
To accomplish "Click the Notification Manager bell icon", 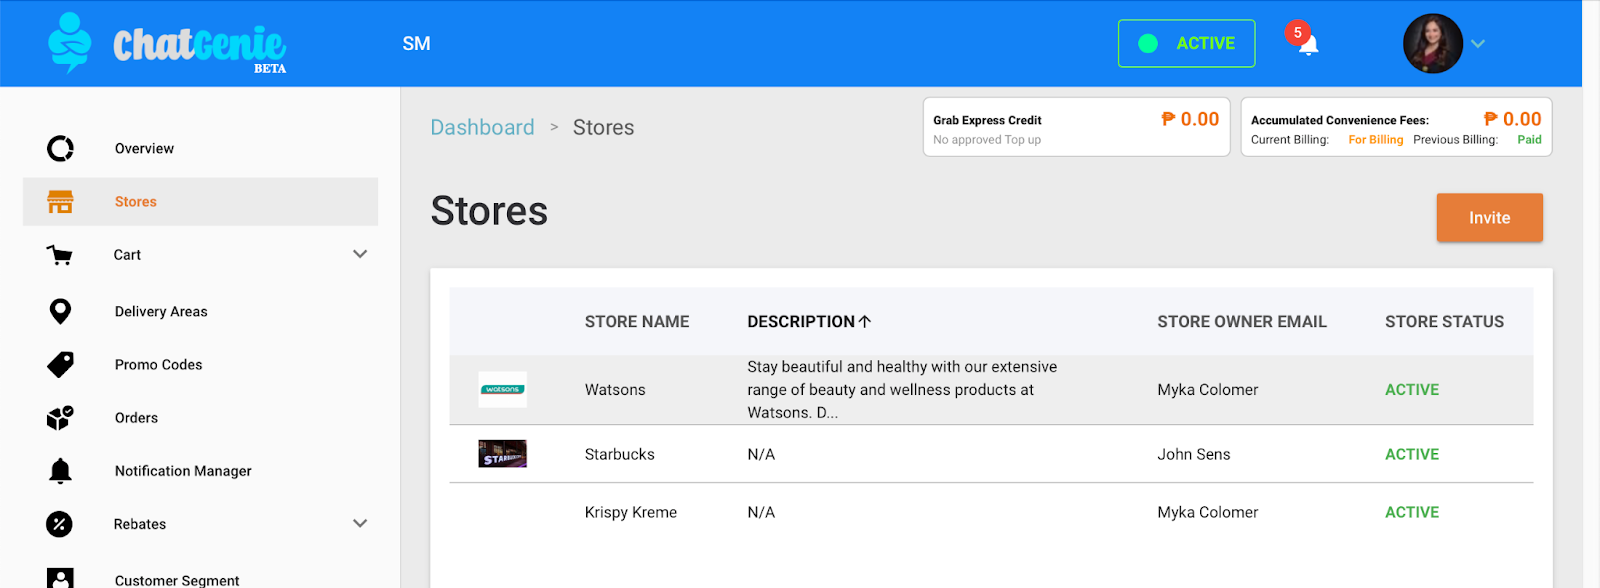I will [x=60, y=471].
